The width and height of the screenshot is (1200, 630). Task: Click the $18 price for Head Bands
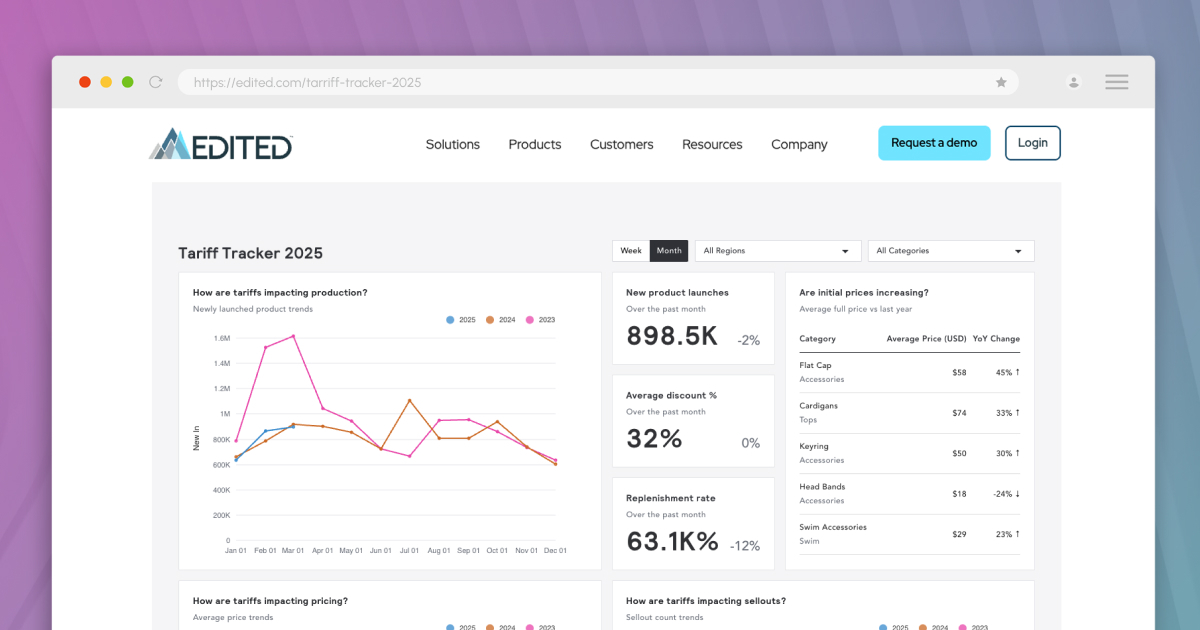point(960,494)
